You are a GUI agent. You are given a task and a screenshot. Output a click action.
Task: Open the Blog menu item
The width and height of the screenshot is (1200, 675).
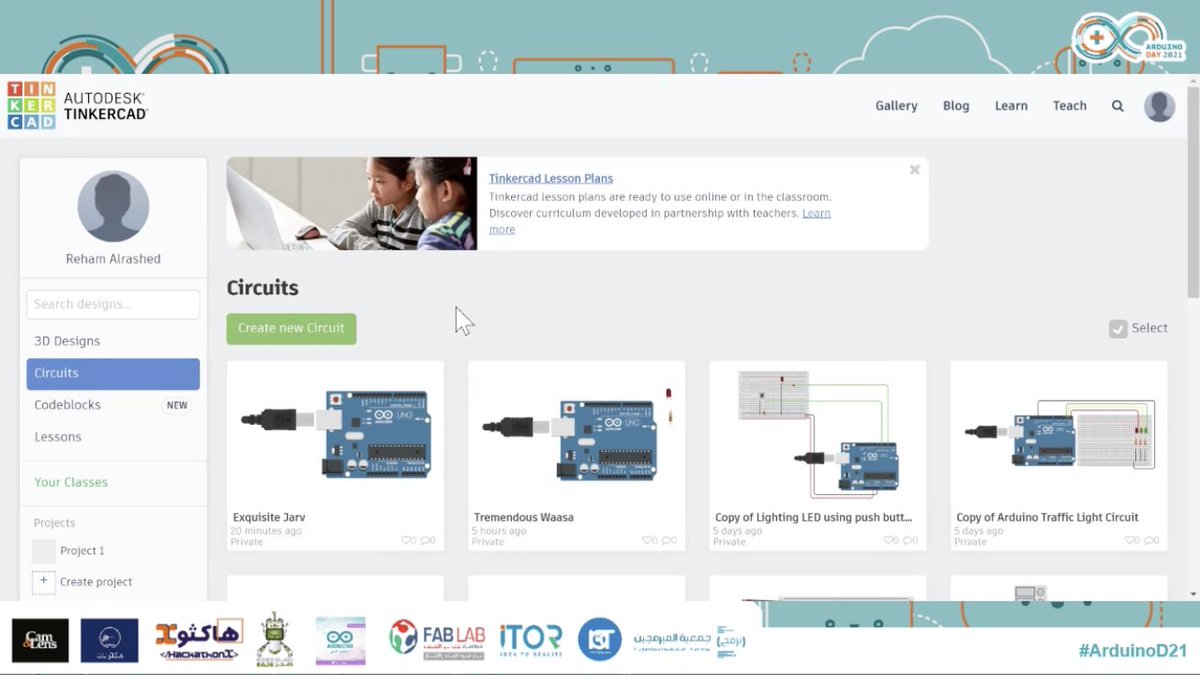[x=956, y=106]
